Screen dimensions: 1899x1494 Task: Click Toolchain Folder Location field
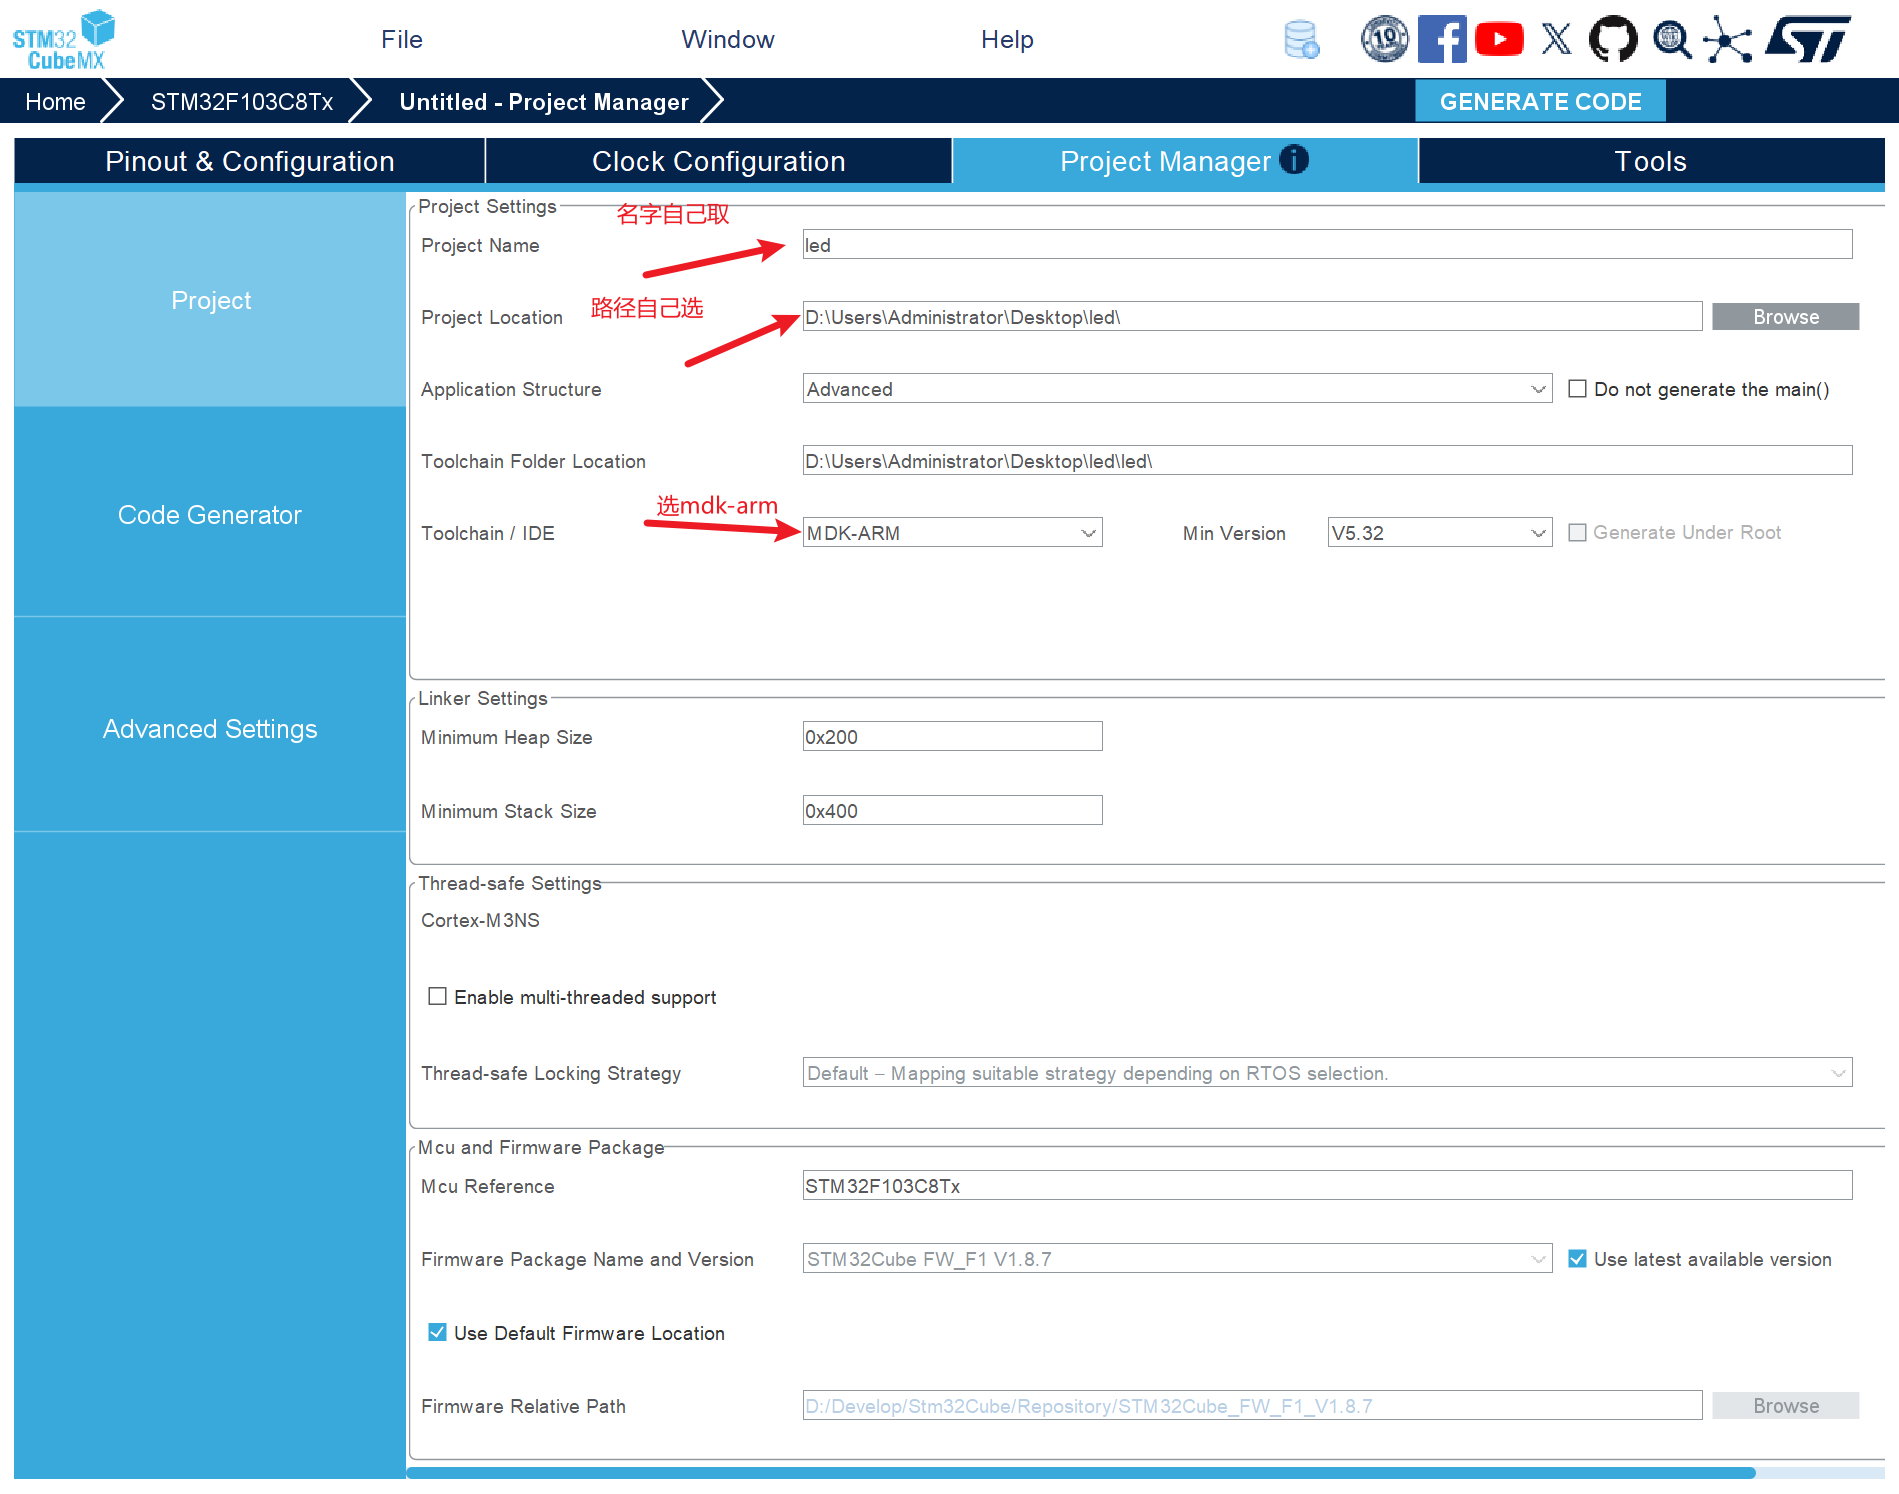[x=1327, y=461]
